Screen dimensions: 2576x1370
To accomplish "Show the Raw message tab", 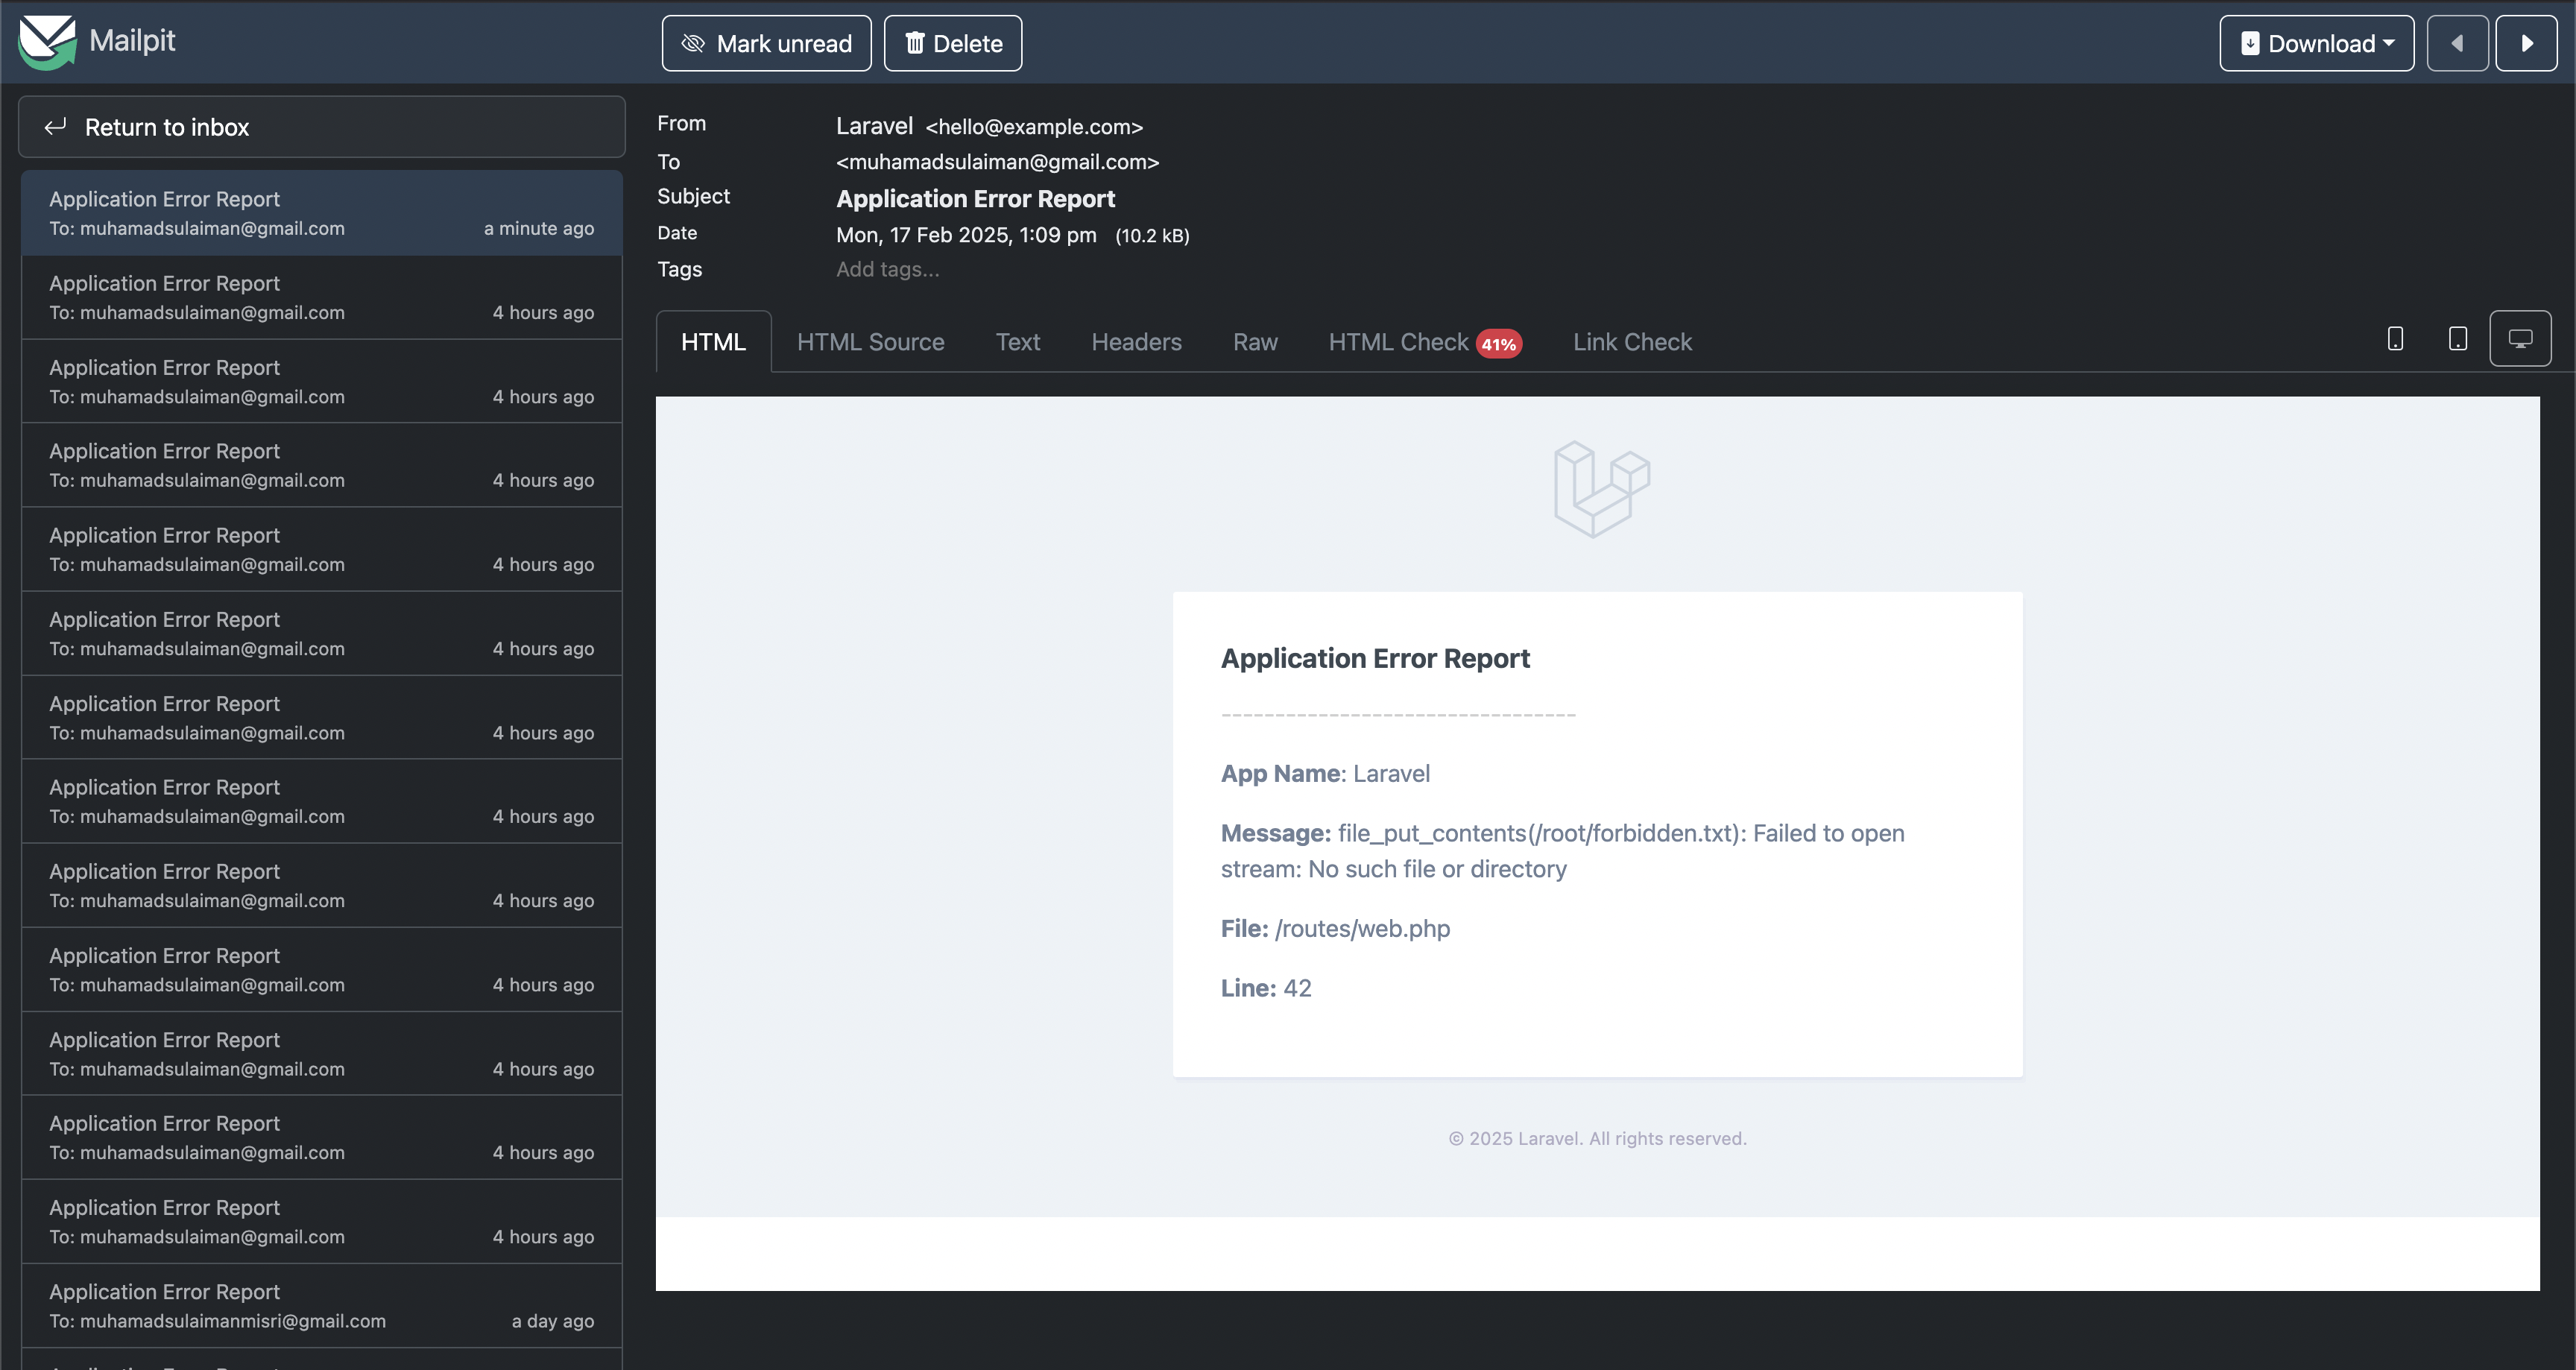I will [x=1255, y=342].
